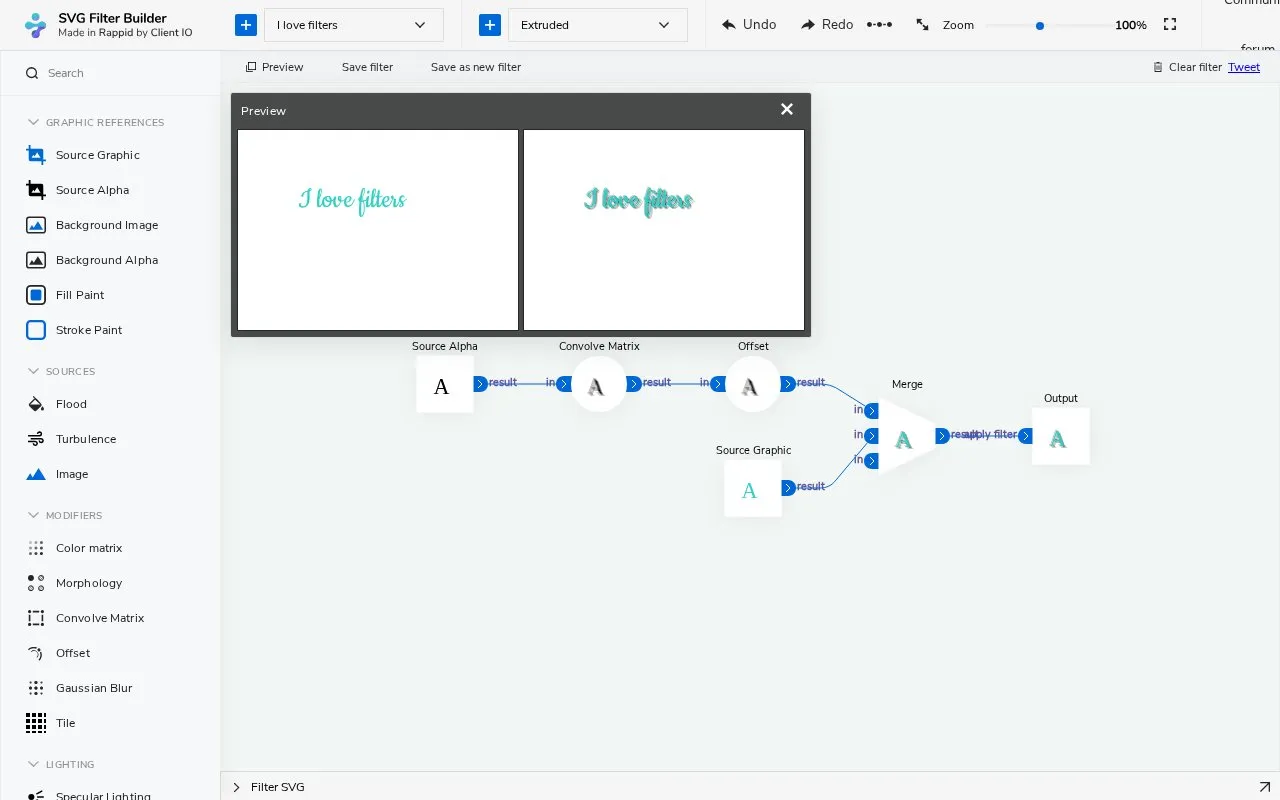Choose the Morphology modifier icon

[36, 583]
